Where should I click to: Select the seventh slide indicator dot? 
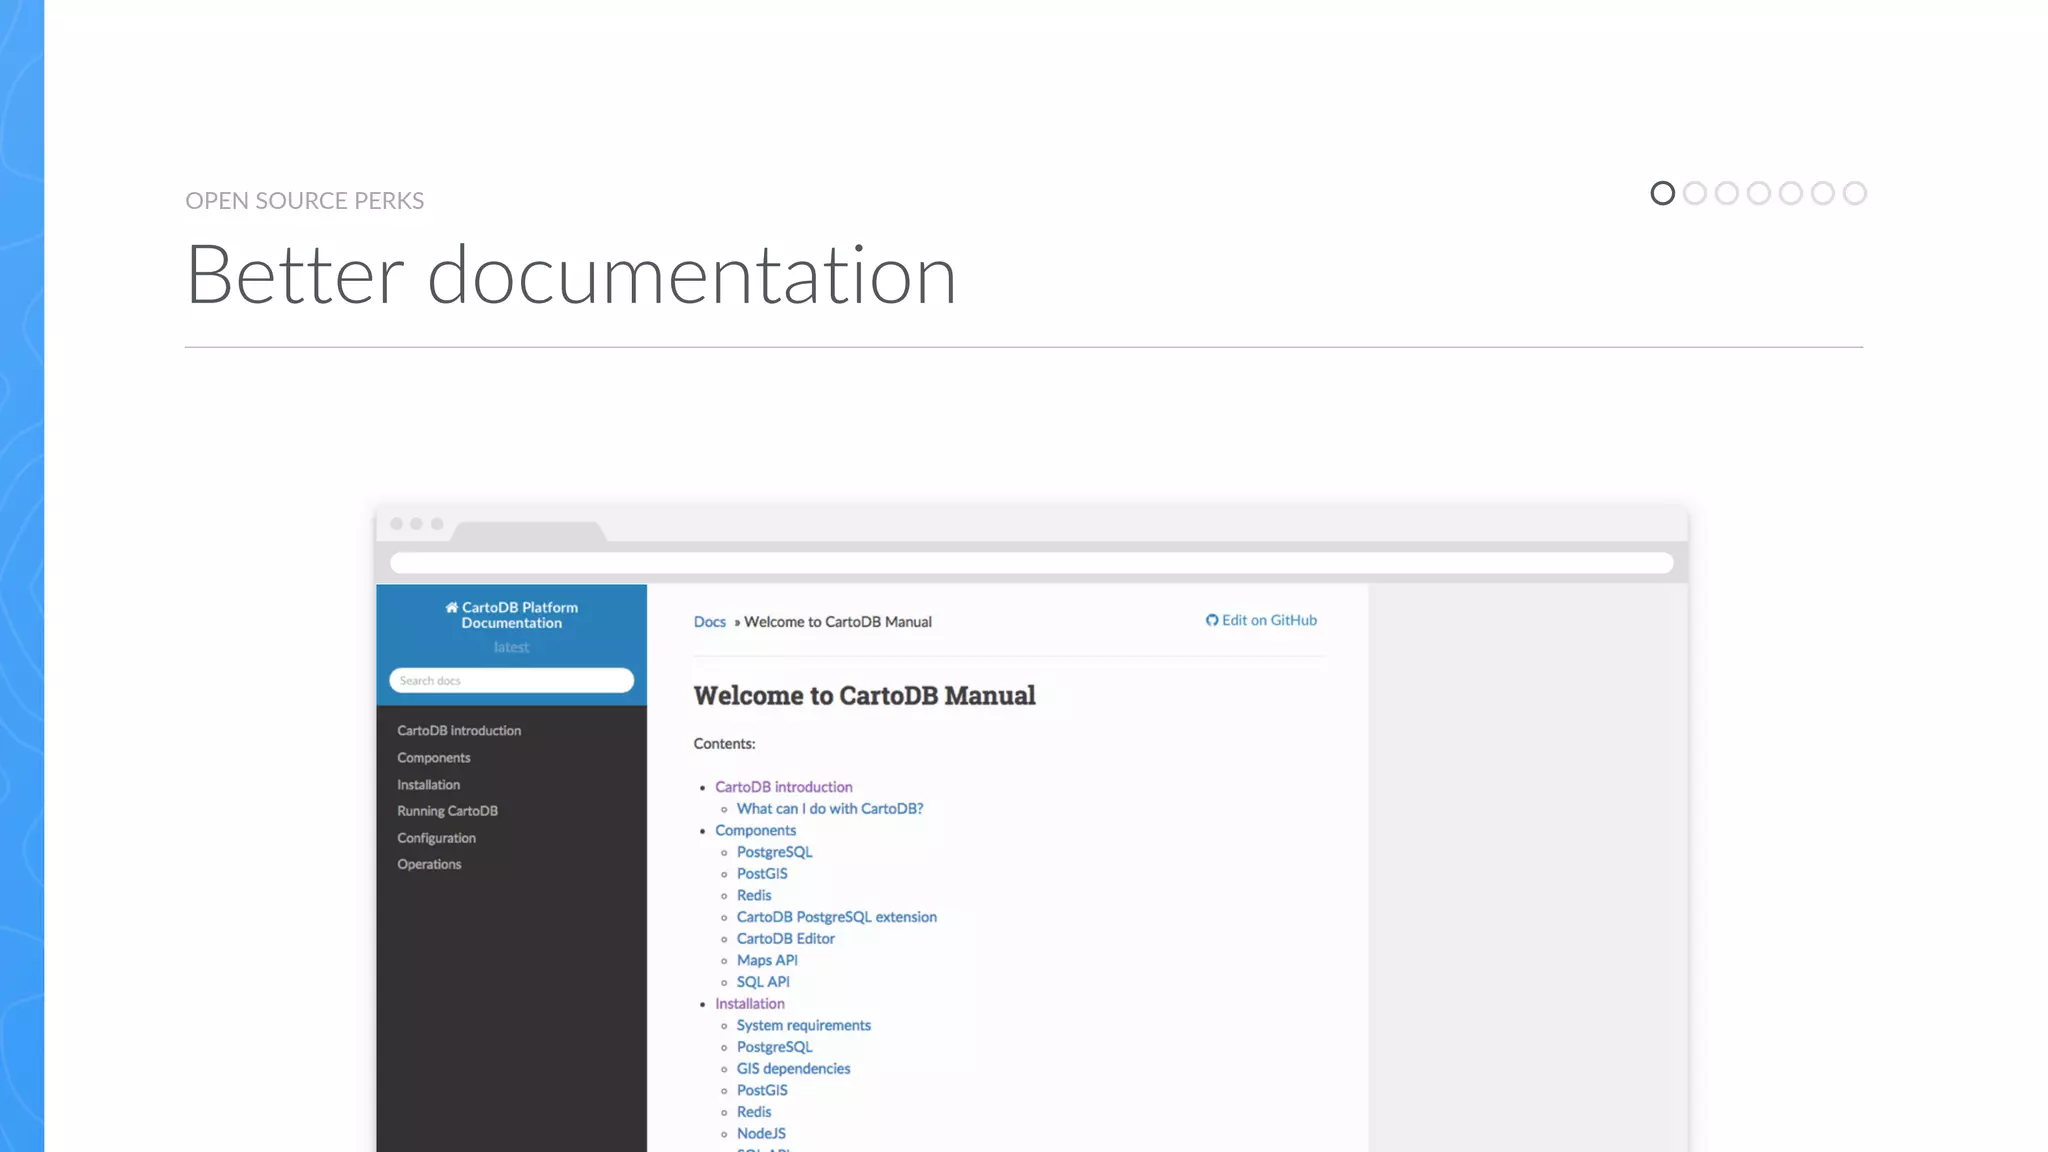click(1854, 193)
